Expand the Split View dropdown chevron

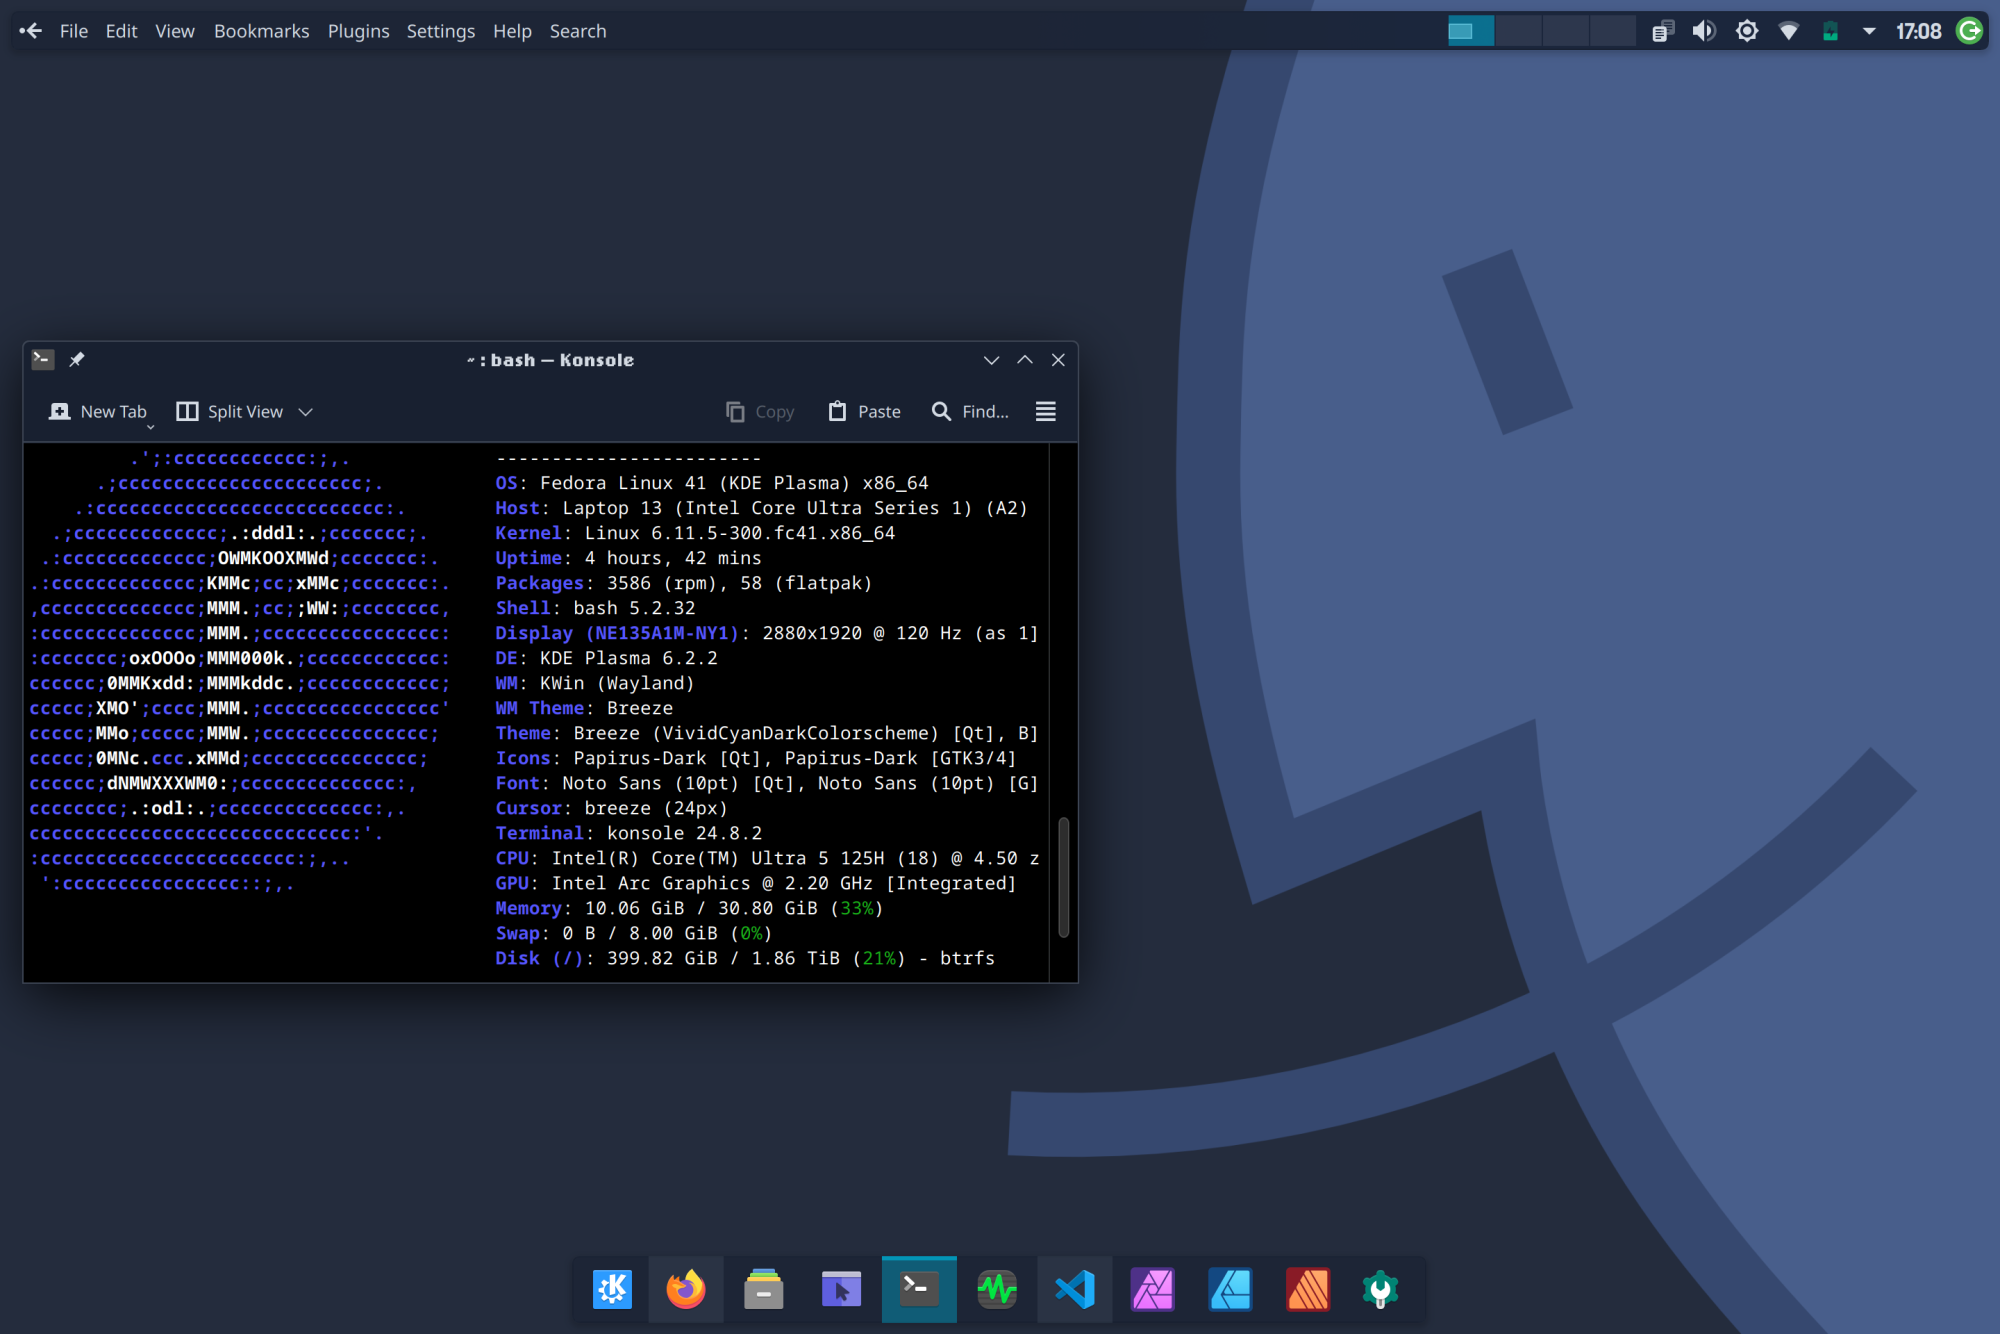pyautogui.click(x=306, y=412)
